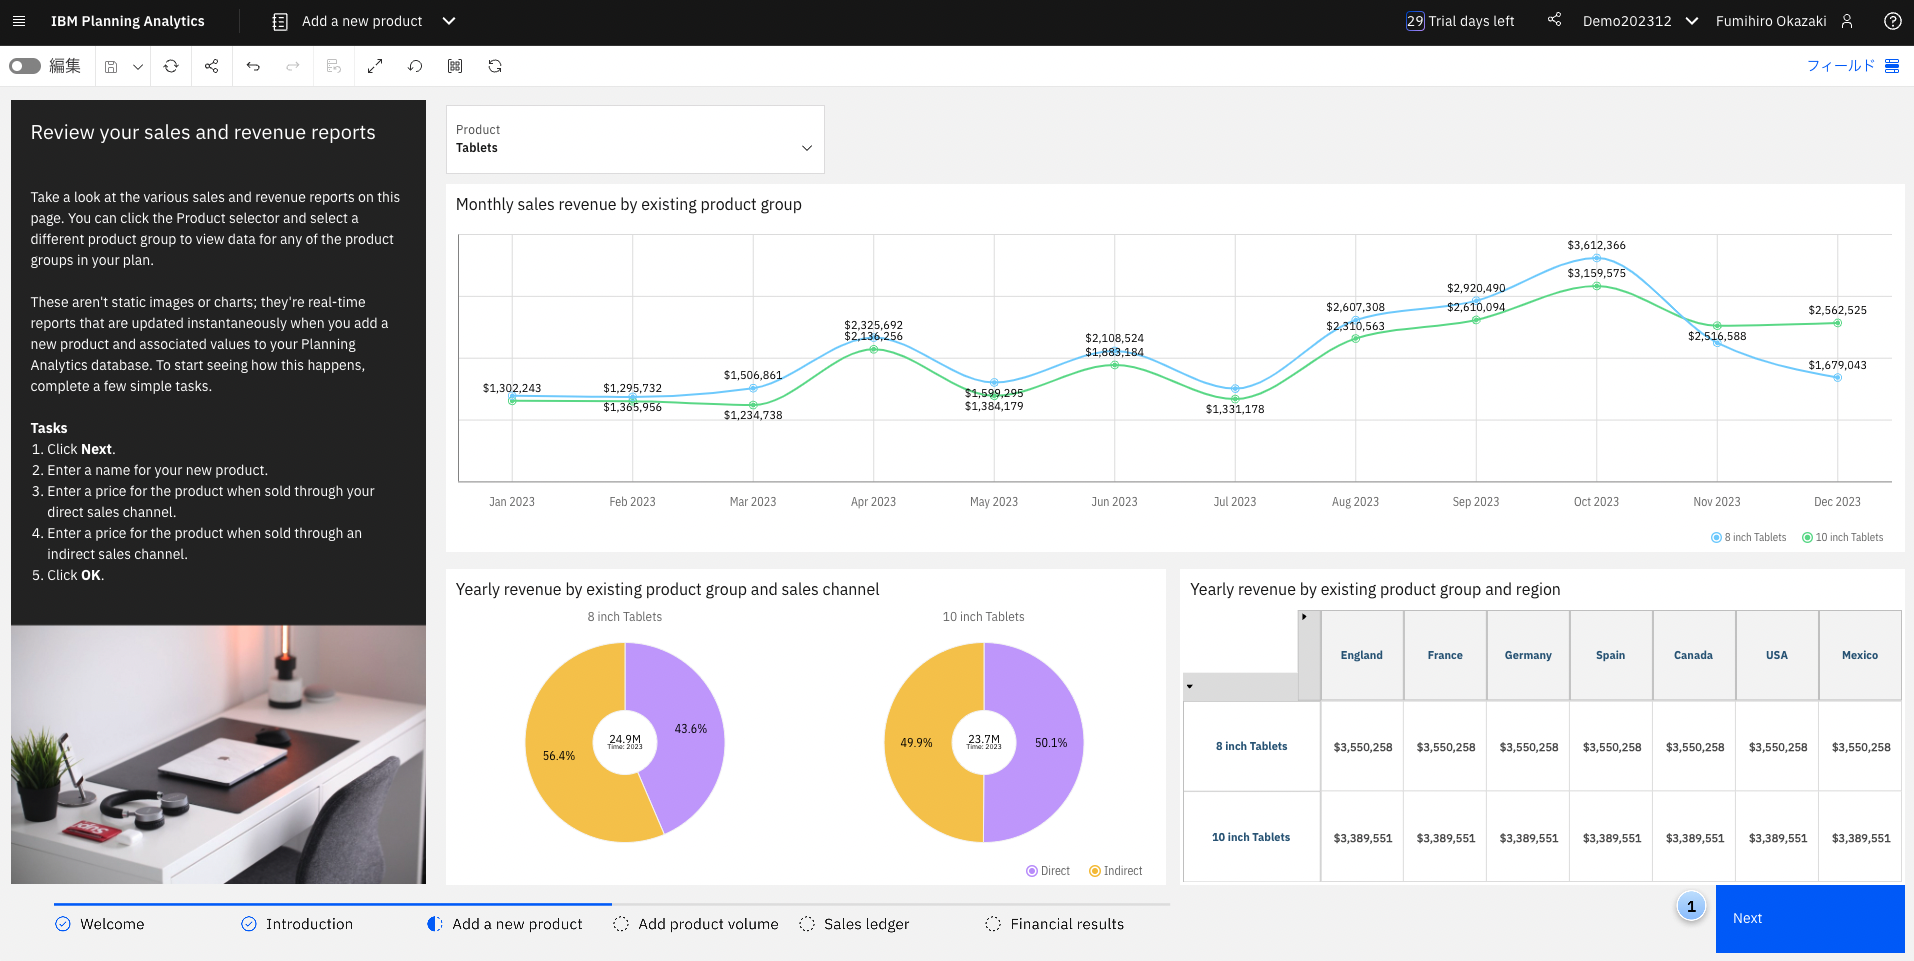This screenshot has width=1914, height=961.
Task: Click the share icon in the top header
Action: [1554, 20]
